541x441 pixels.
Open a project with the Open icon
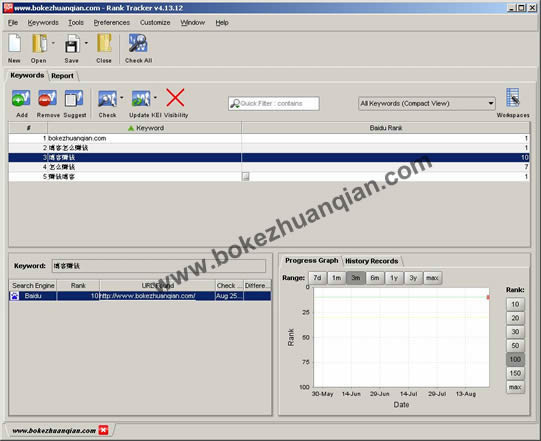tap(39, 44)
